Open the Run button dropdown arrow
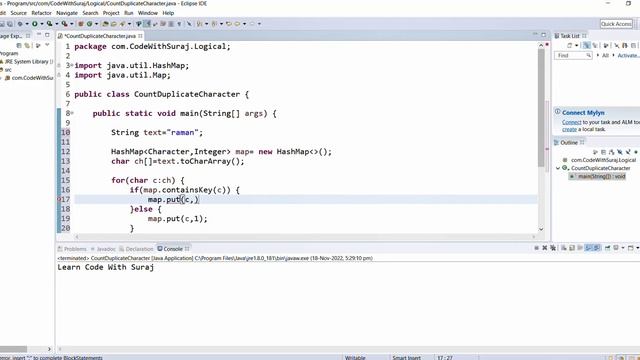This screenshot has width=640, height=360. pyautogui.click(x=42, y=24)
